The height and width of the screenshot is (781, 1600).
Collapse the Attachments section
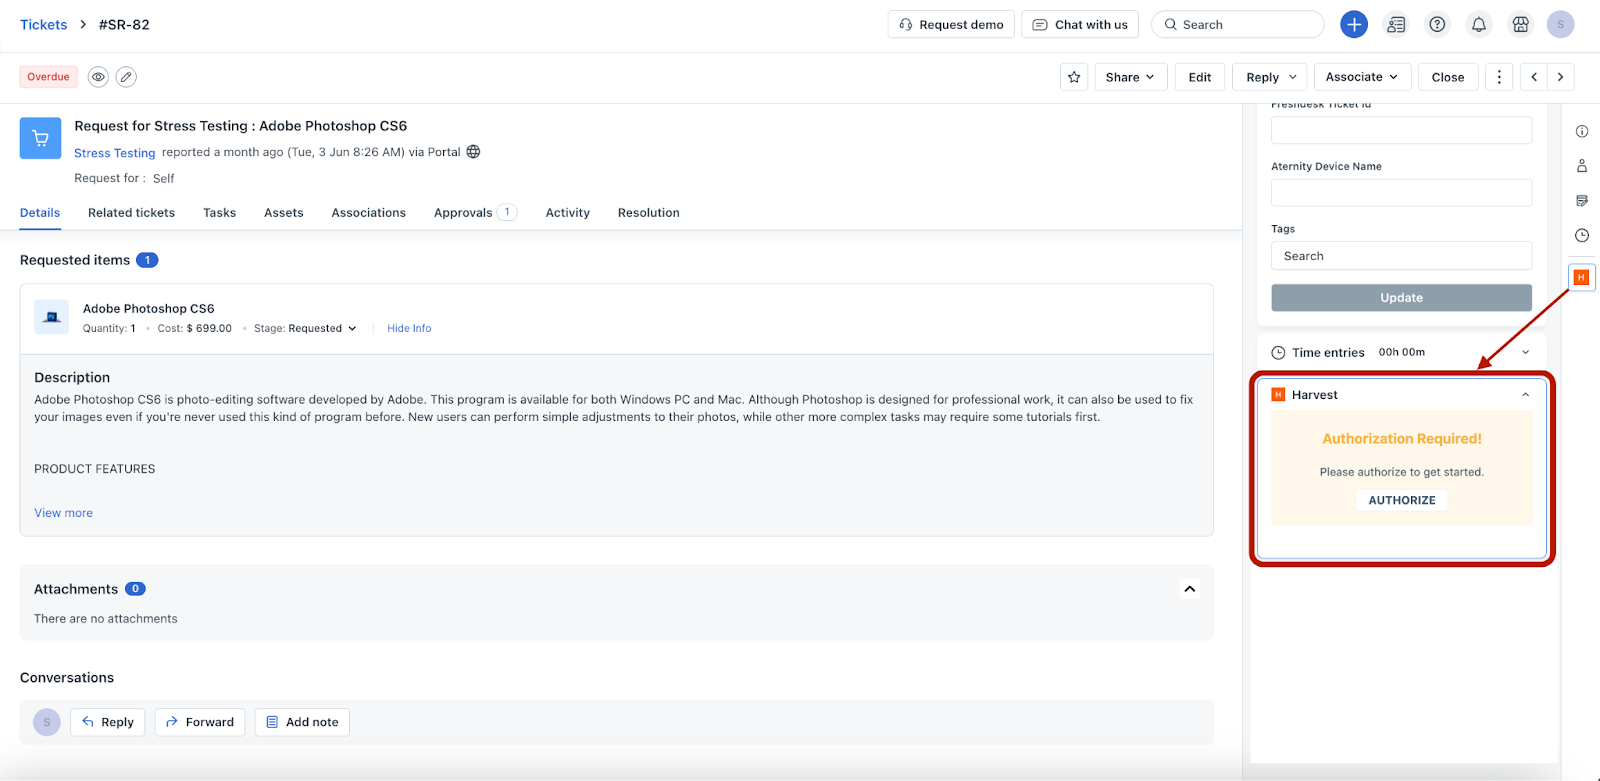pyautogui.click(x=1190, y=589)
